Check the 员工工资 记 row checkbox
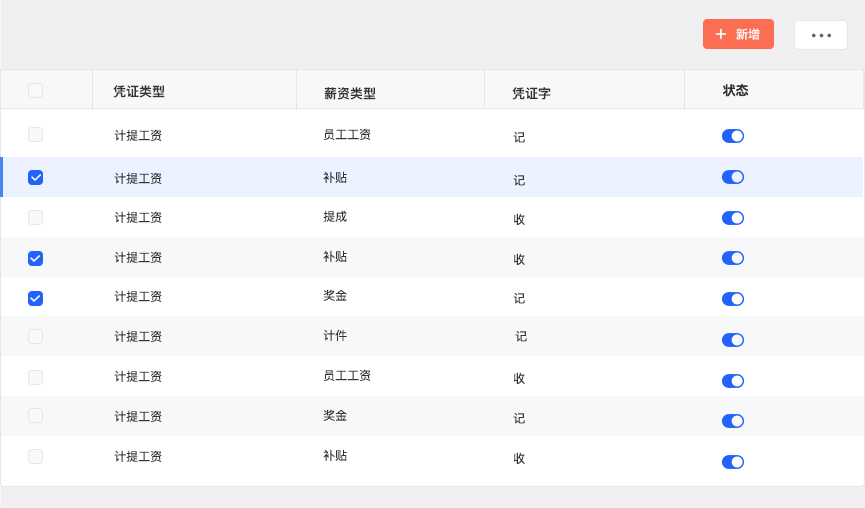The width and height of the screenshot is (865, 508). (36, 135)
